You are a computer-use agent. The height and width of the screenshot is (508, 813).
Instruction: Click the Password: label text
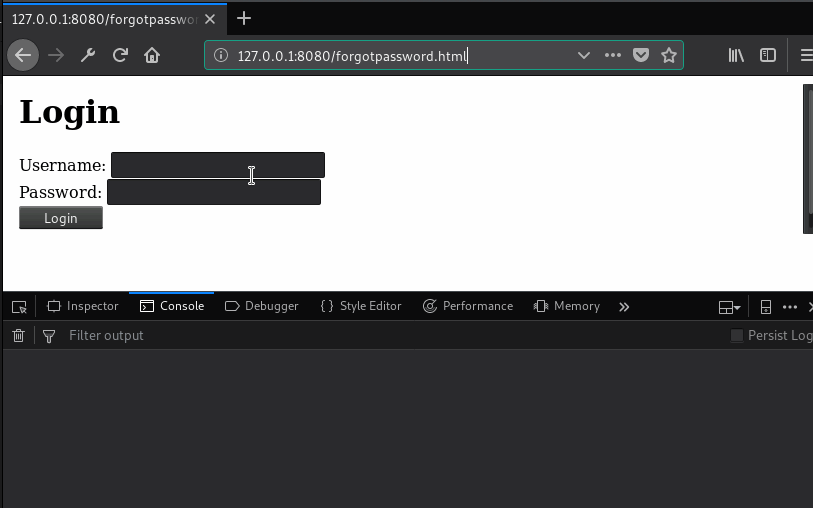pos(61,192)
